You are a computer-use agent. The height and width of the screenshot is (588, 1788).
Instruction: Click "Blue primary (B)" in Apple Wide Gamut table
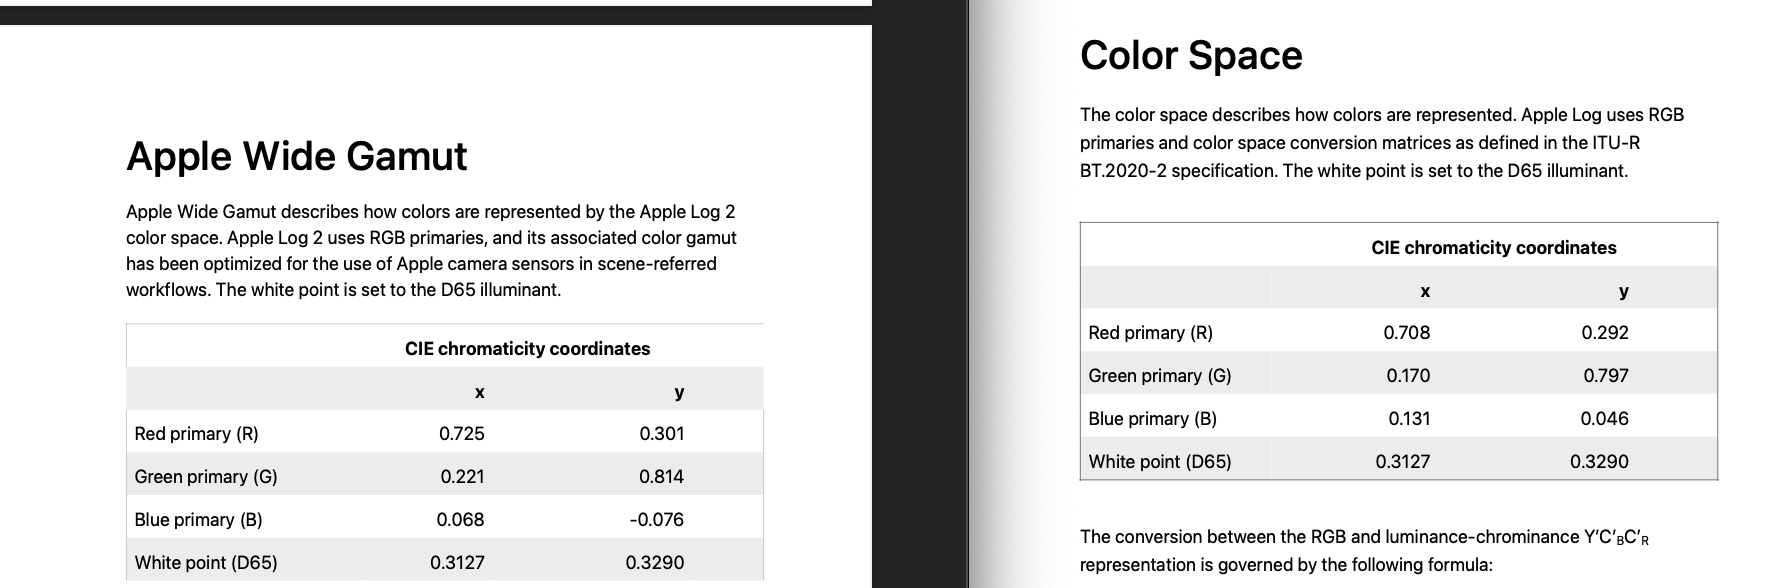coord(198,520)
